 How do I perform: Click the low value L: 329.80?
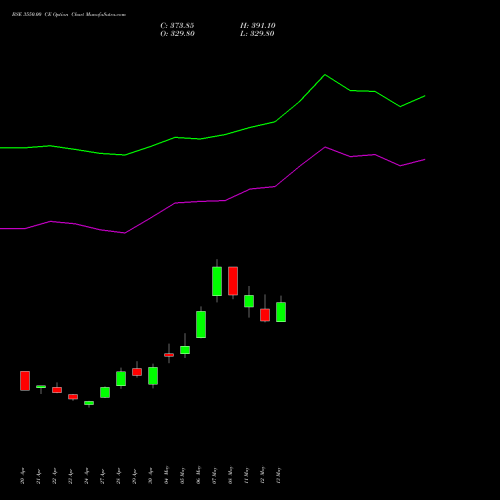pos(257,34)
